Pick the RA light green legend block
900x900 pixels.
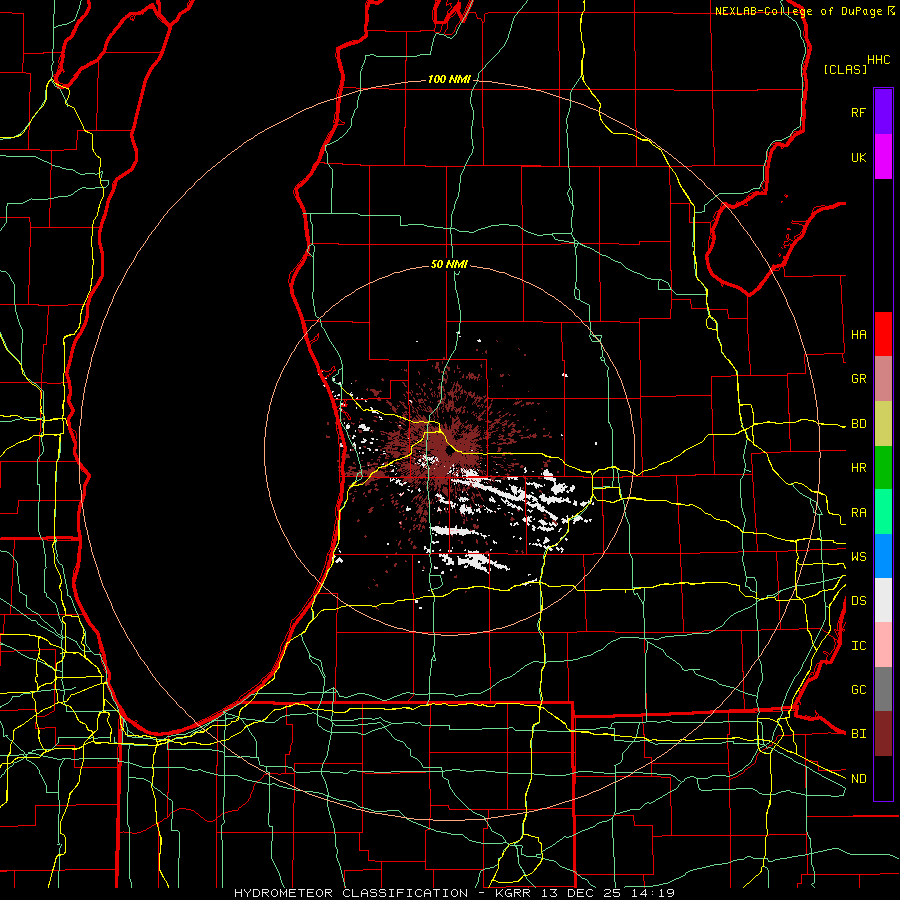(883, 512)
